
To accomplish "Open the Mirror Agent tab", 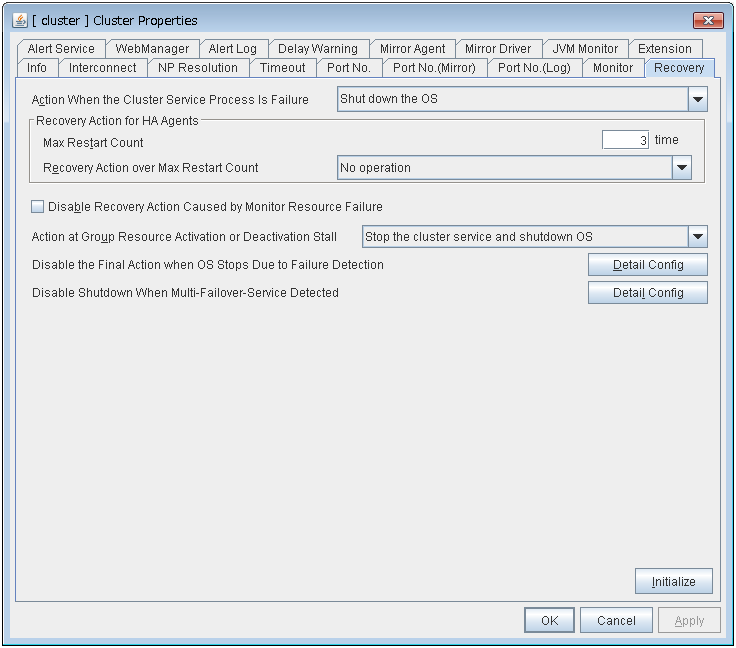I will [413, 49].
